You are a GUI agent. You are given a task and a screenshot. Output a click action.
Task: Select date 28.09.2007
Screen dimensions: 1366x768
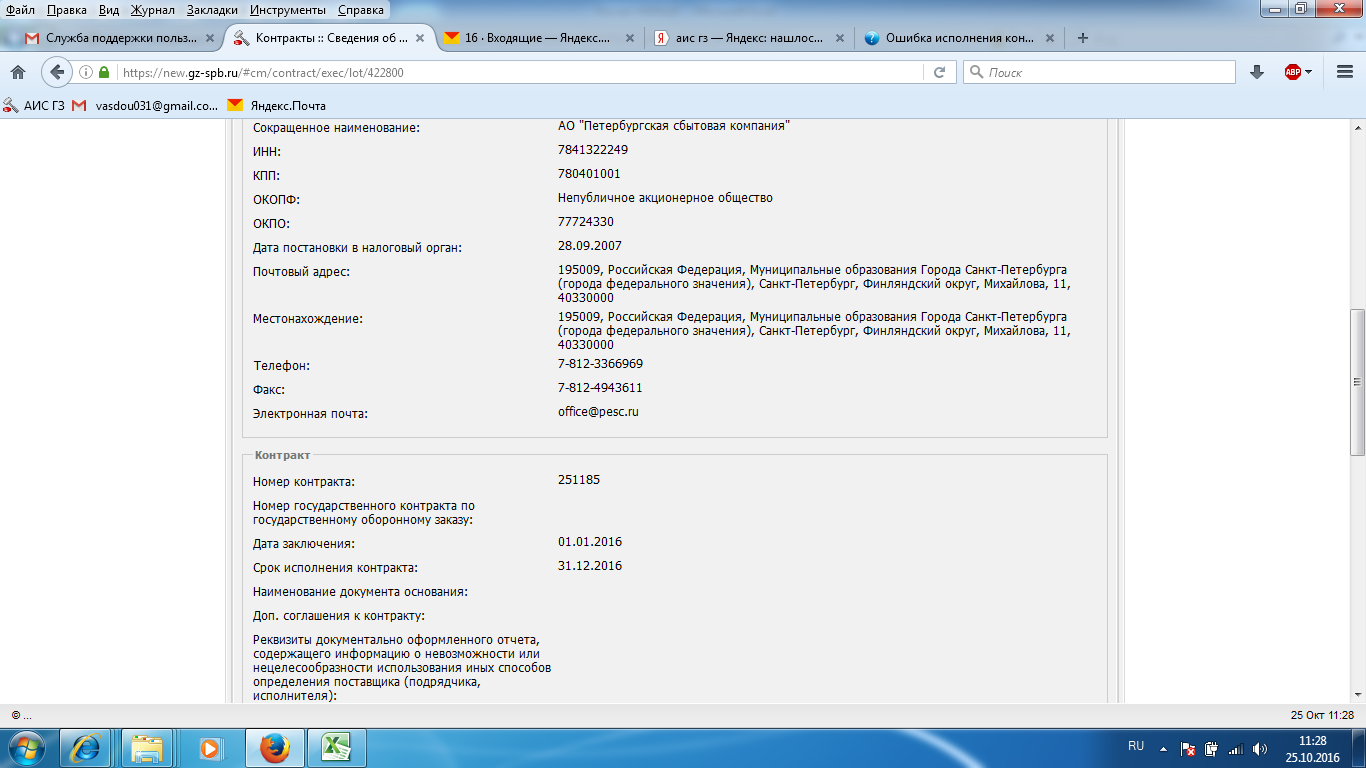[x=590, y=246]
